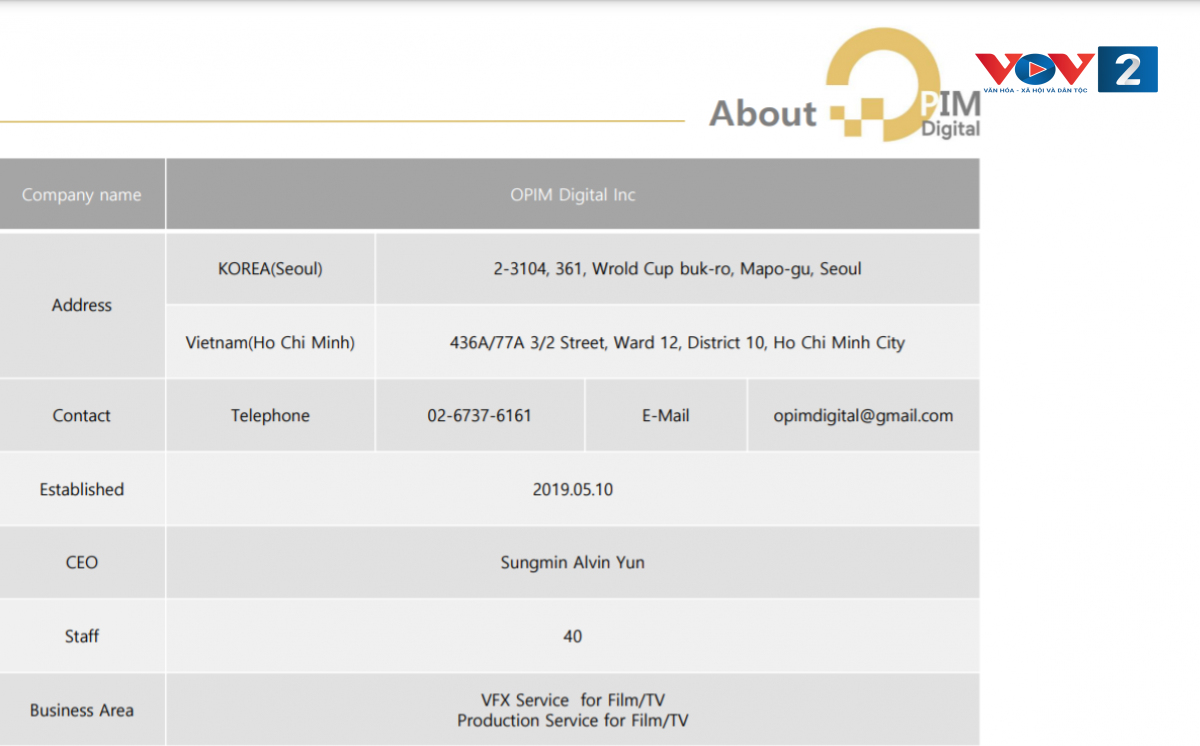Select the "Company name" header cell

coord(82,195)
